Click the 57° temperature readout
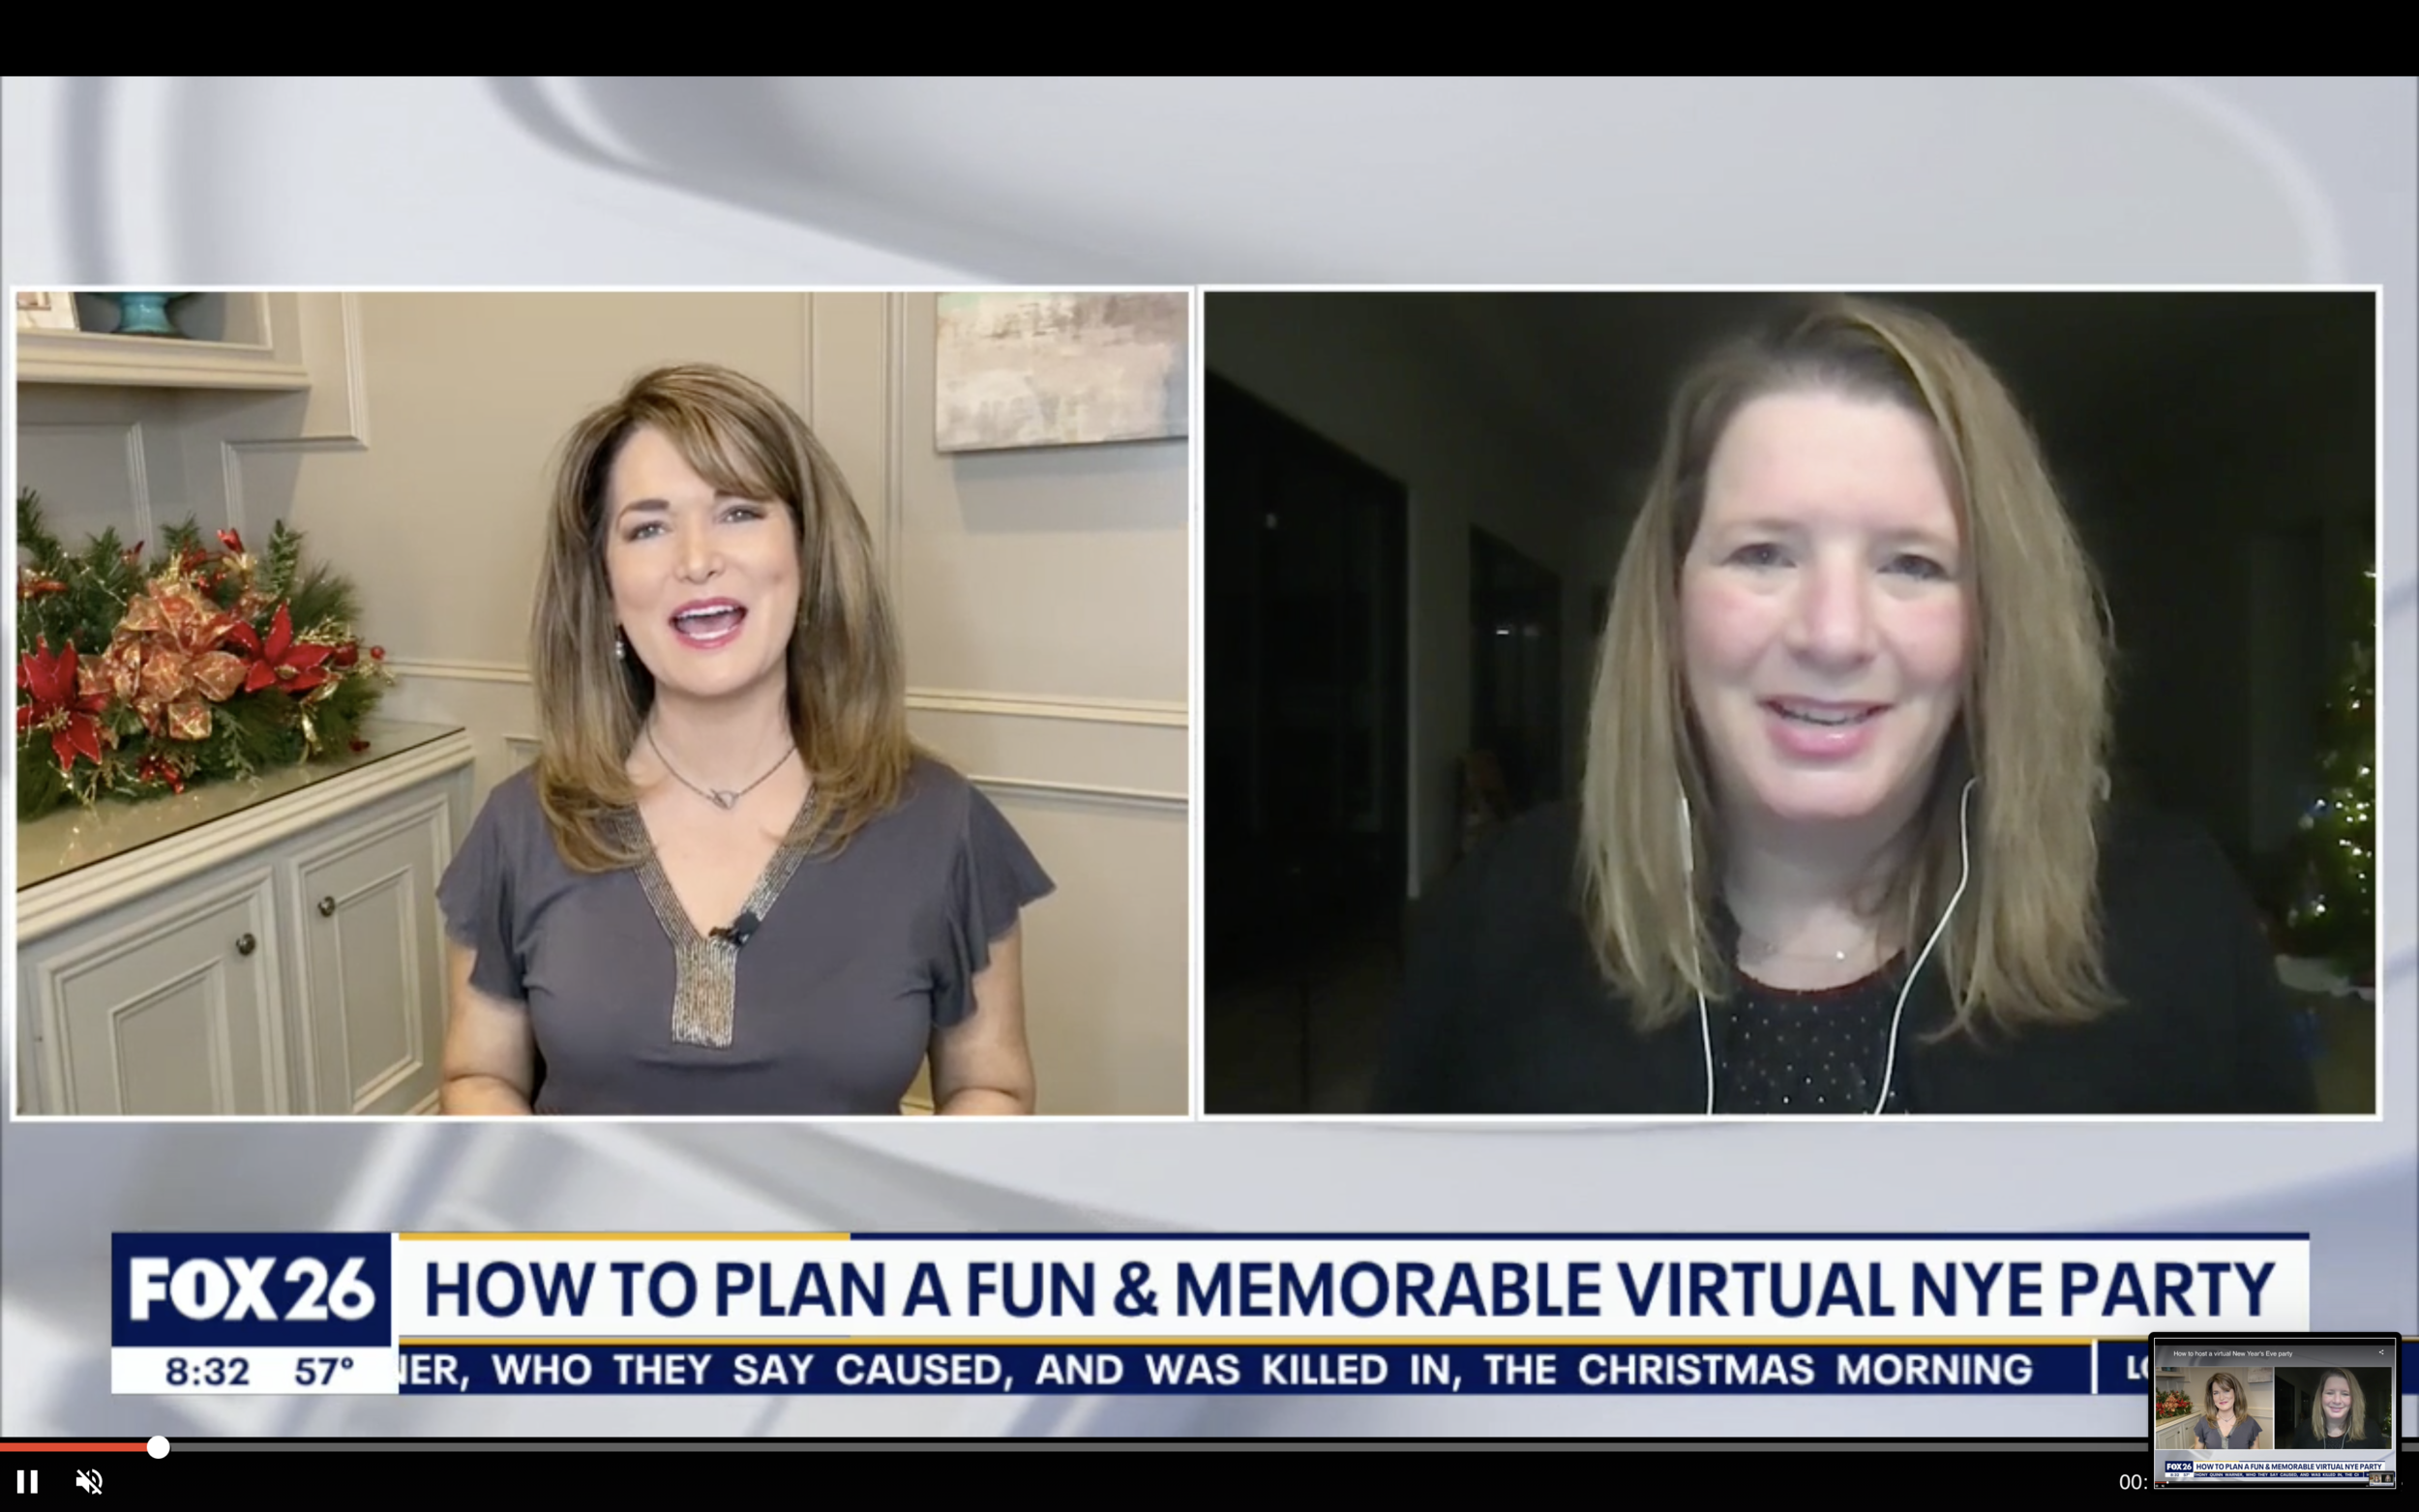 pos(324,1371)
